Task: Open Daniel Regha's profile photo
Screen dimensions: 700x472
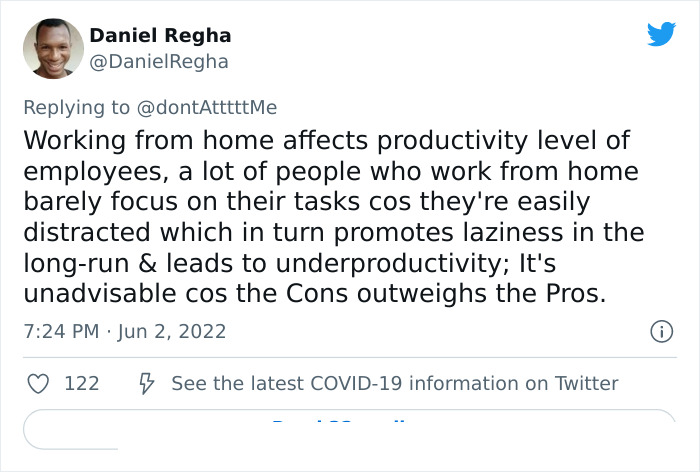Action: click(52, 49)
